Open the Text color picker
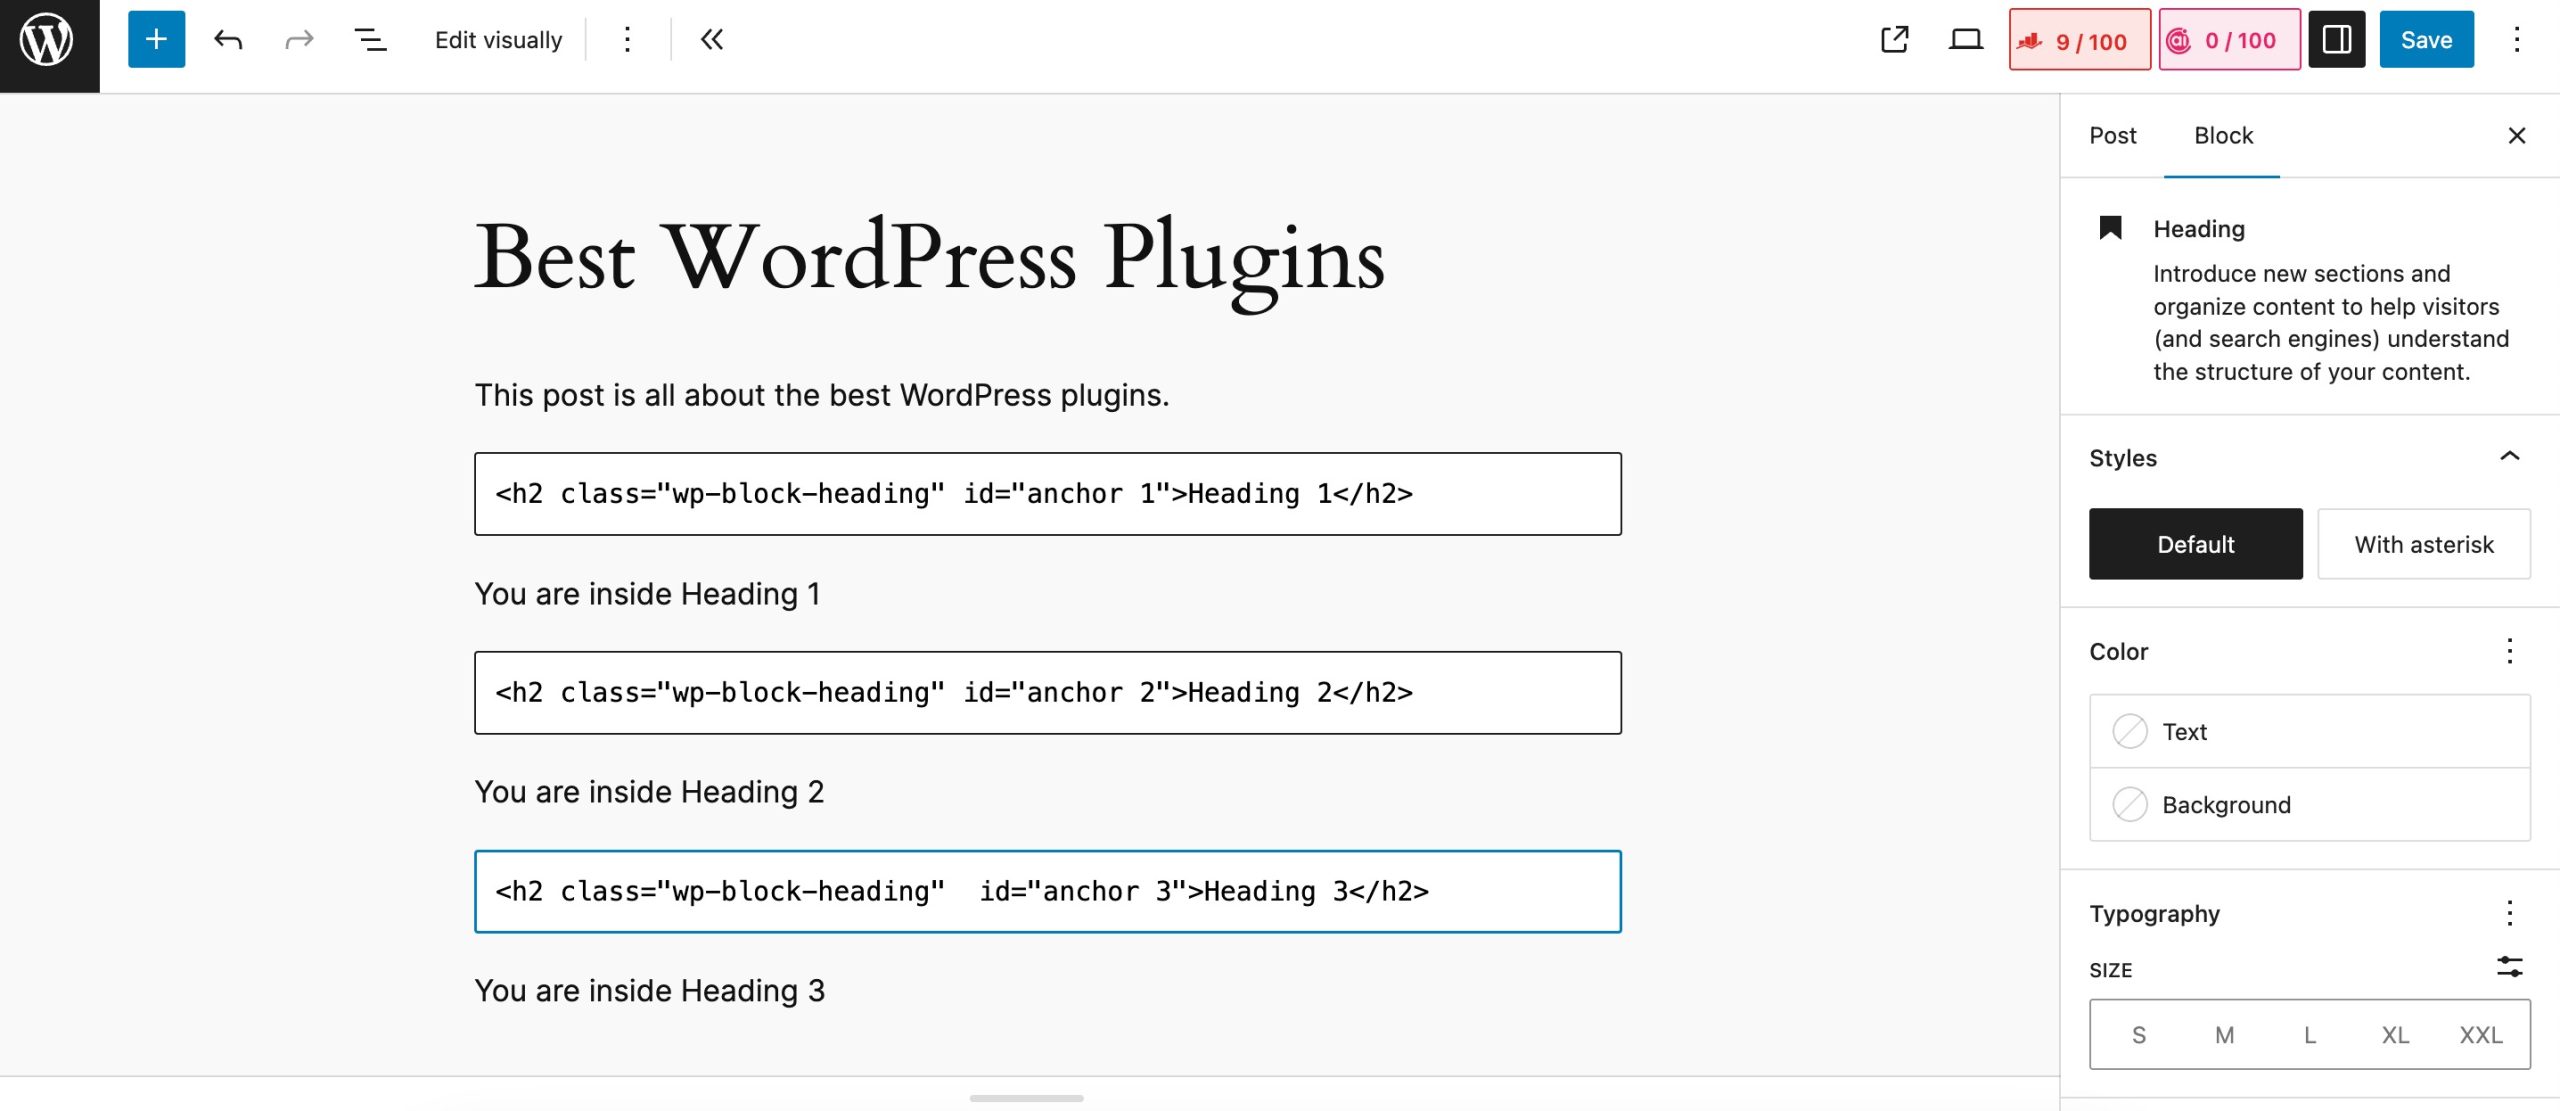Viewport: 2560px width, 1111px height. (x=2310, y=731)
